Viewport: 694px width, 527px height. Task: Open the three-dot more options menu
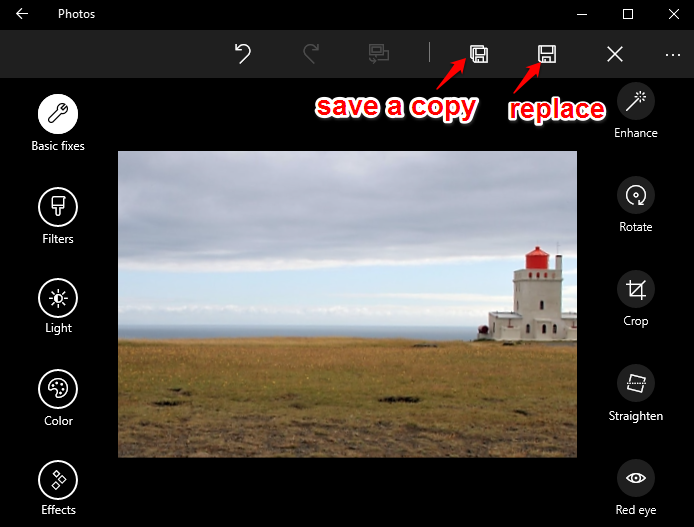[x=672, y=54]
